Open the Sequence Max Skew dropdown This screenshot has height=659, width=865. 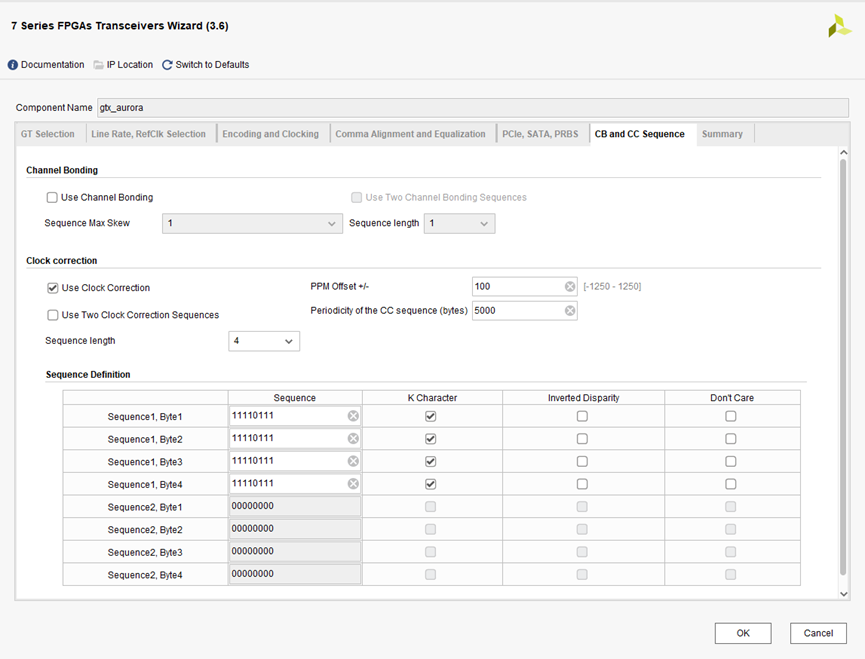click(252, 224)
